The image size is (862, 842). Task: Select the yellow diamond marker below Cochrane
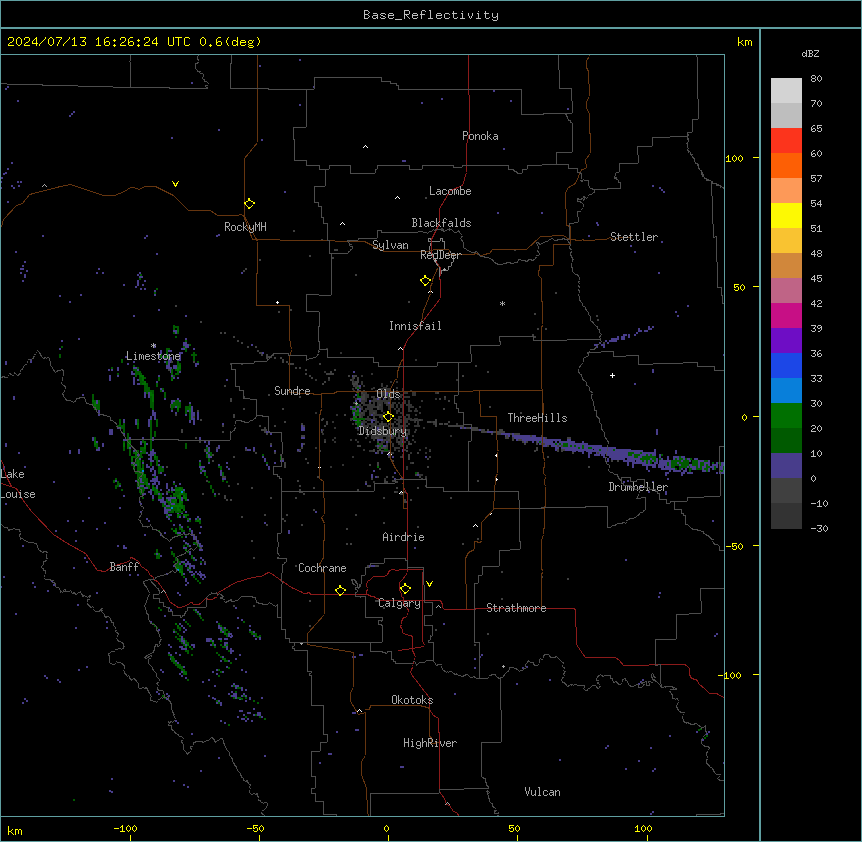(340, 590)
